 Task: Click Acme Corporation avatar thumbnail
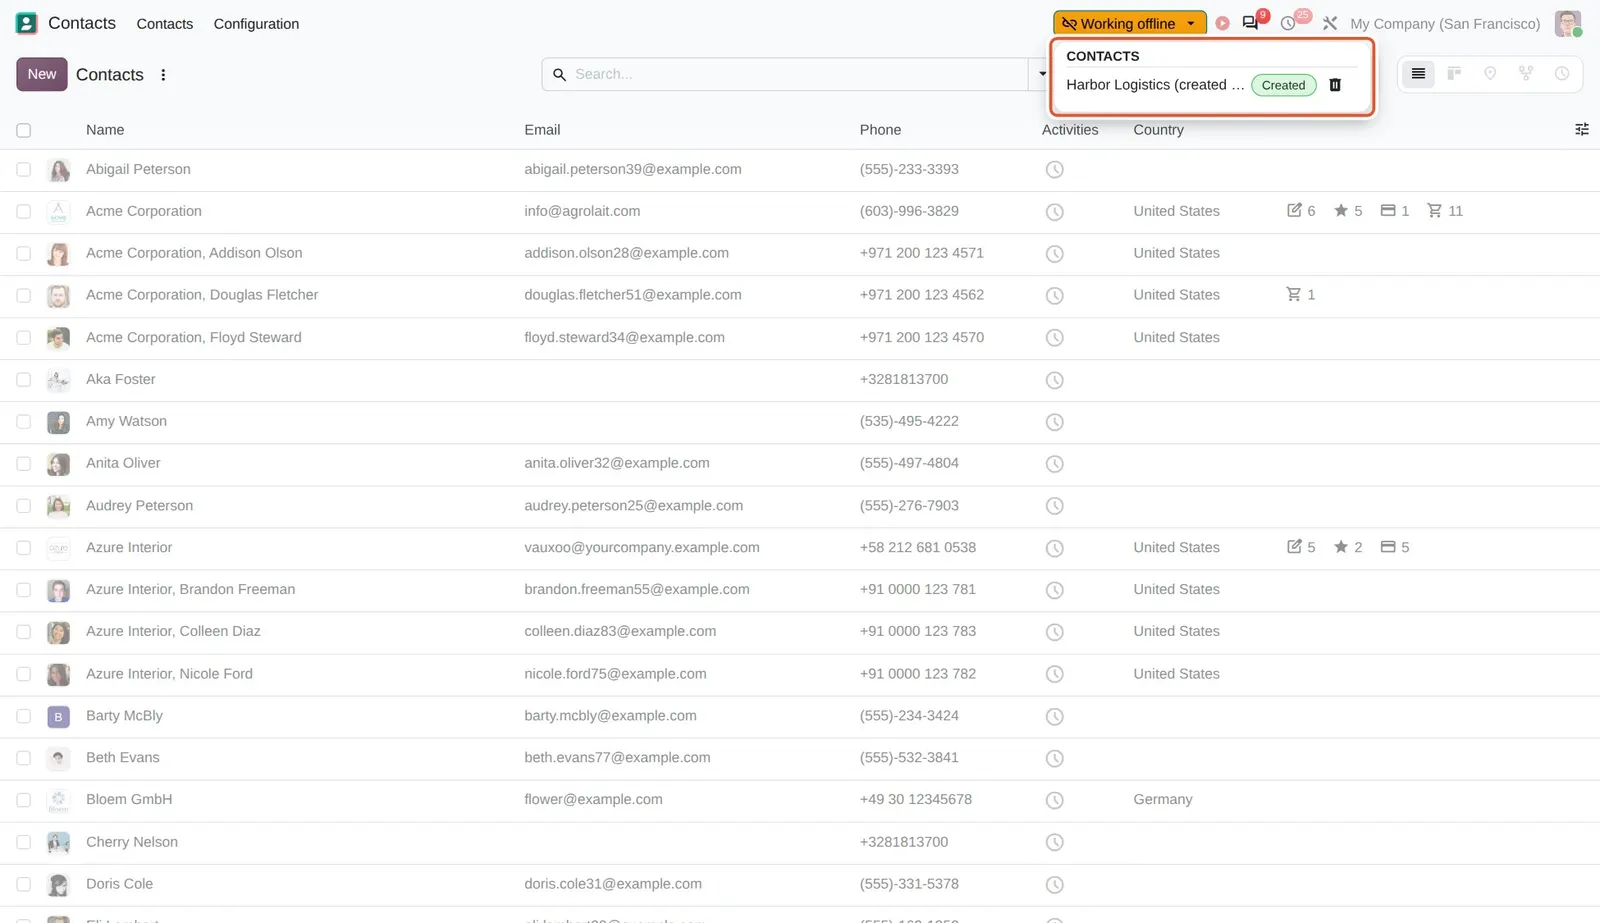click(59, 212)
